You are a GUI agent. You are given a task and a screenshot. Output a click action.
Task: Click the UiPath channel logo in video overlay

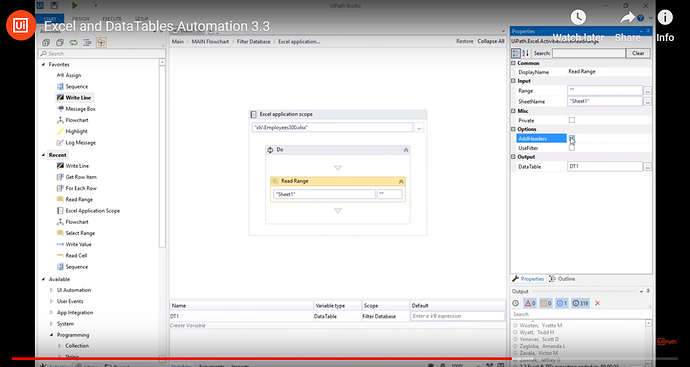tap(21, 25)
